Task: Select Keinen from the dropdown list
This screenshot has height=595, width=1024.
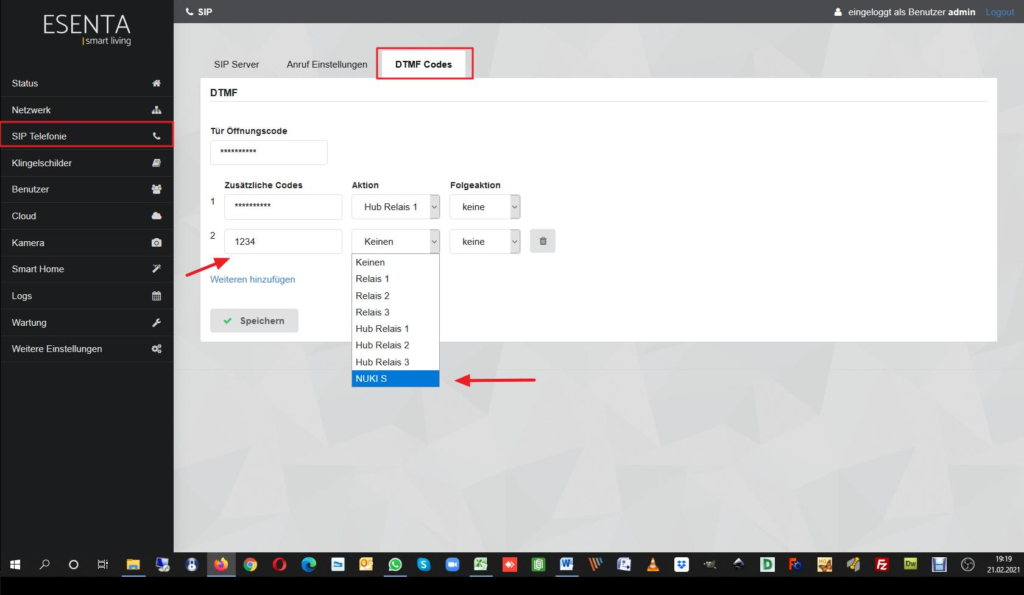Action: pos(395,262)
